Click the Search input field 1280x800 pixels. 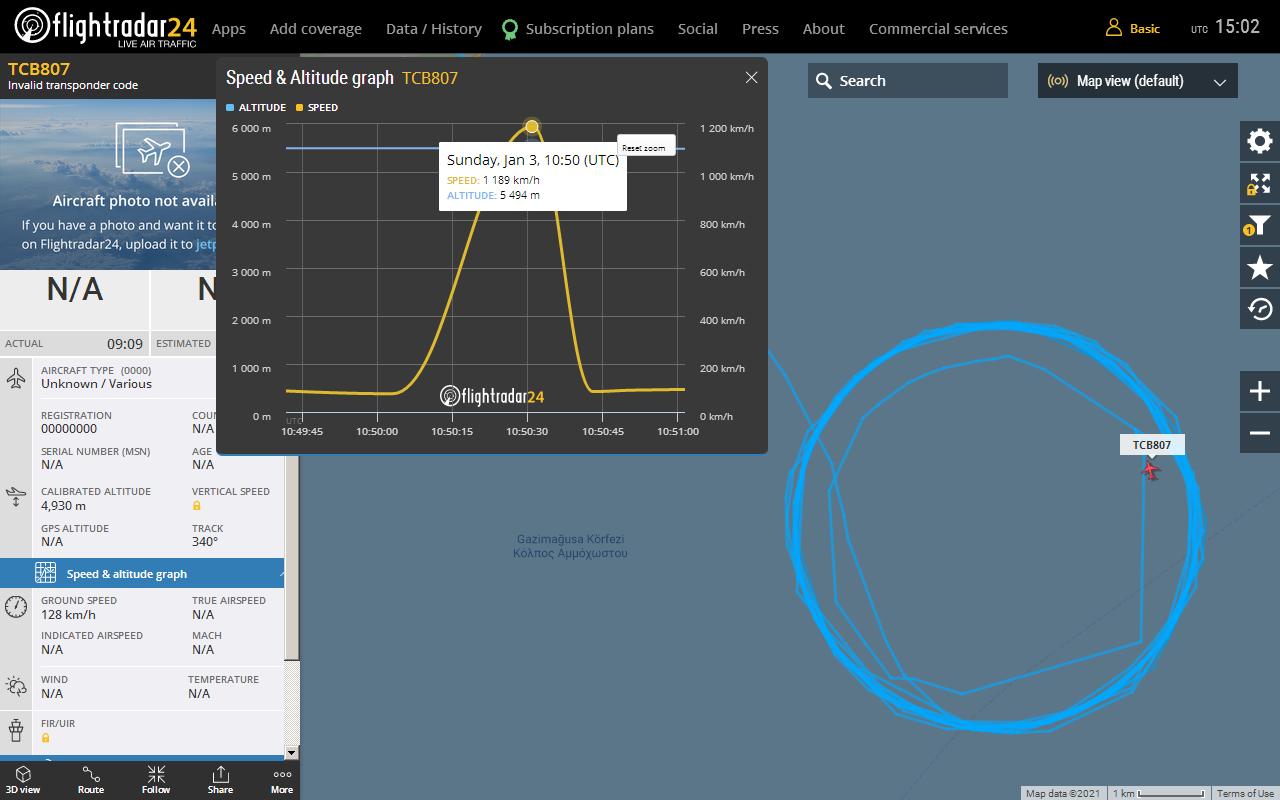coord(908,81)
